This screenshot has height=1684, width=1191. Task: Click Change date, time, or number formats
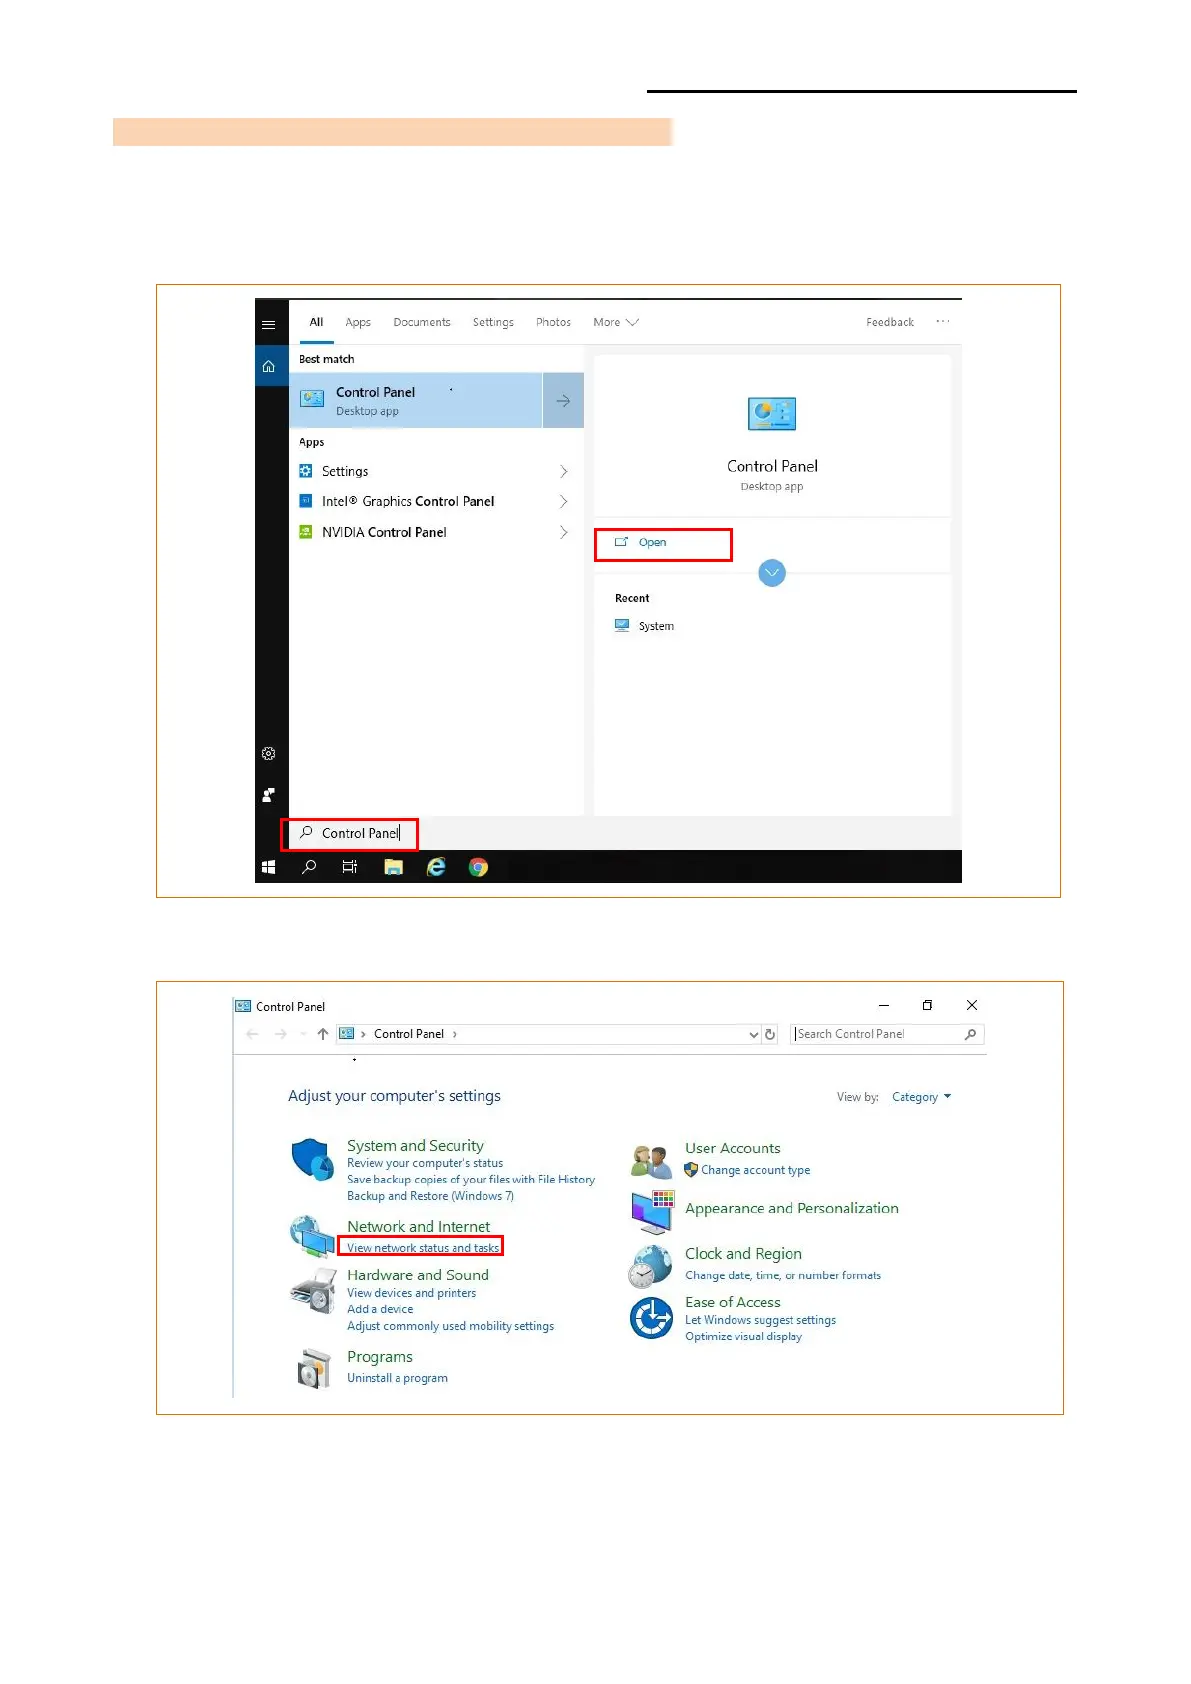point(783,1275)
